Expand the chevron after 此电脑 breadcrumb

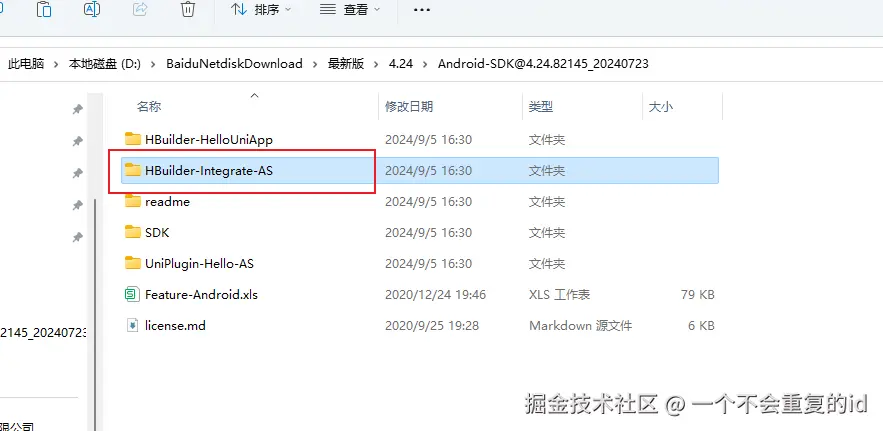tap(56, 64)
